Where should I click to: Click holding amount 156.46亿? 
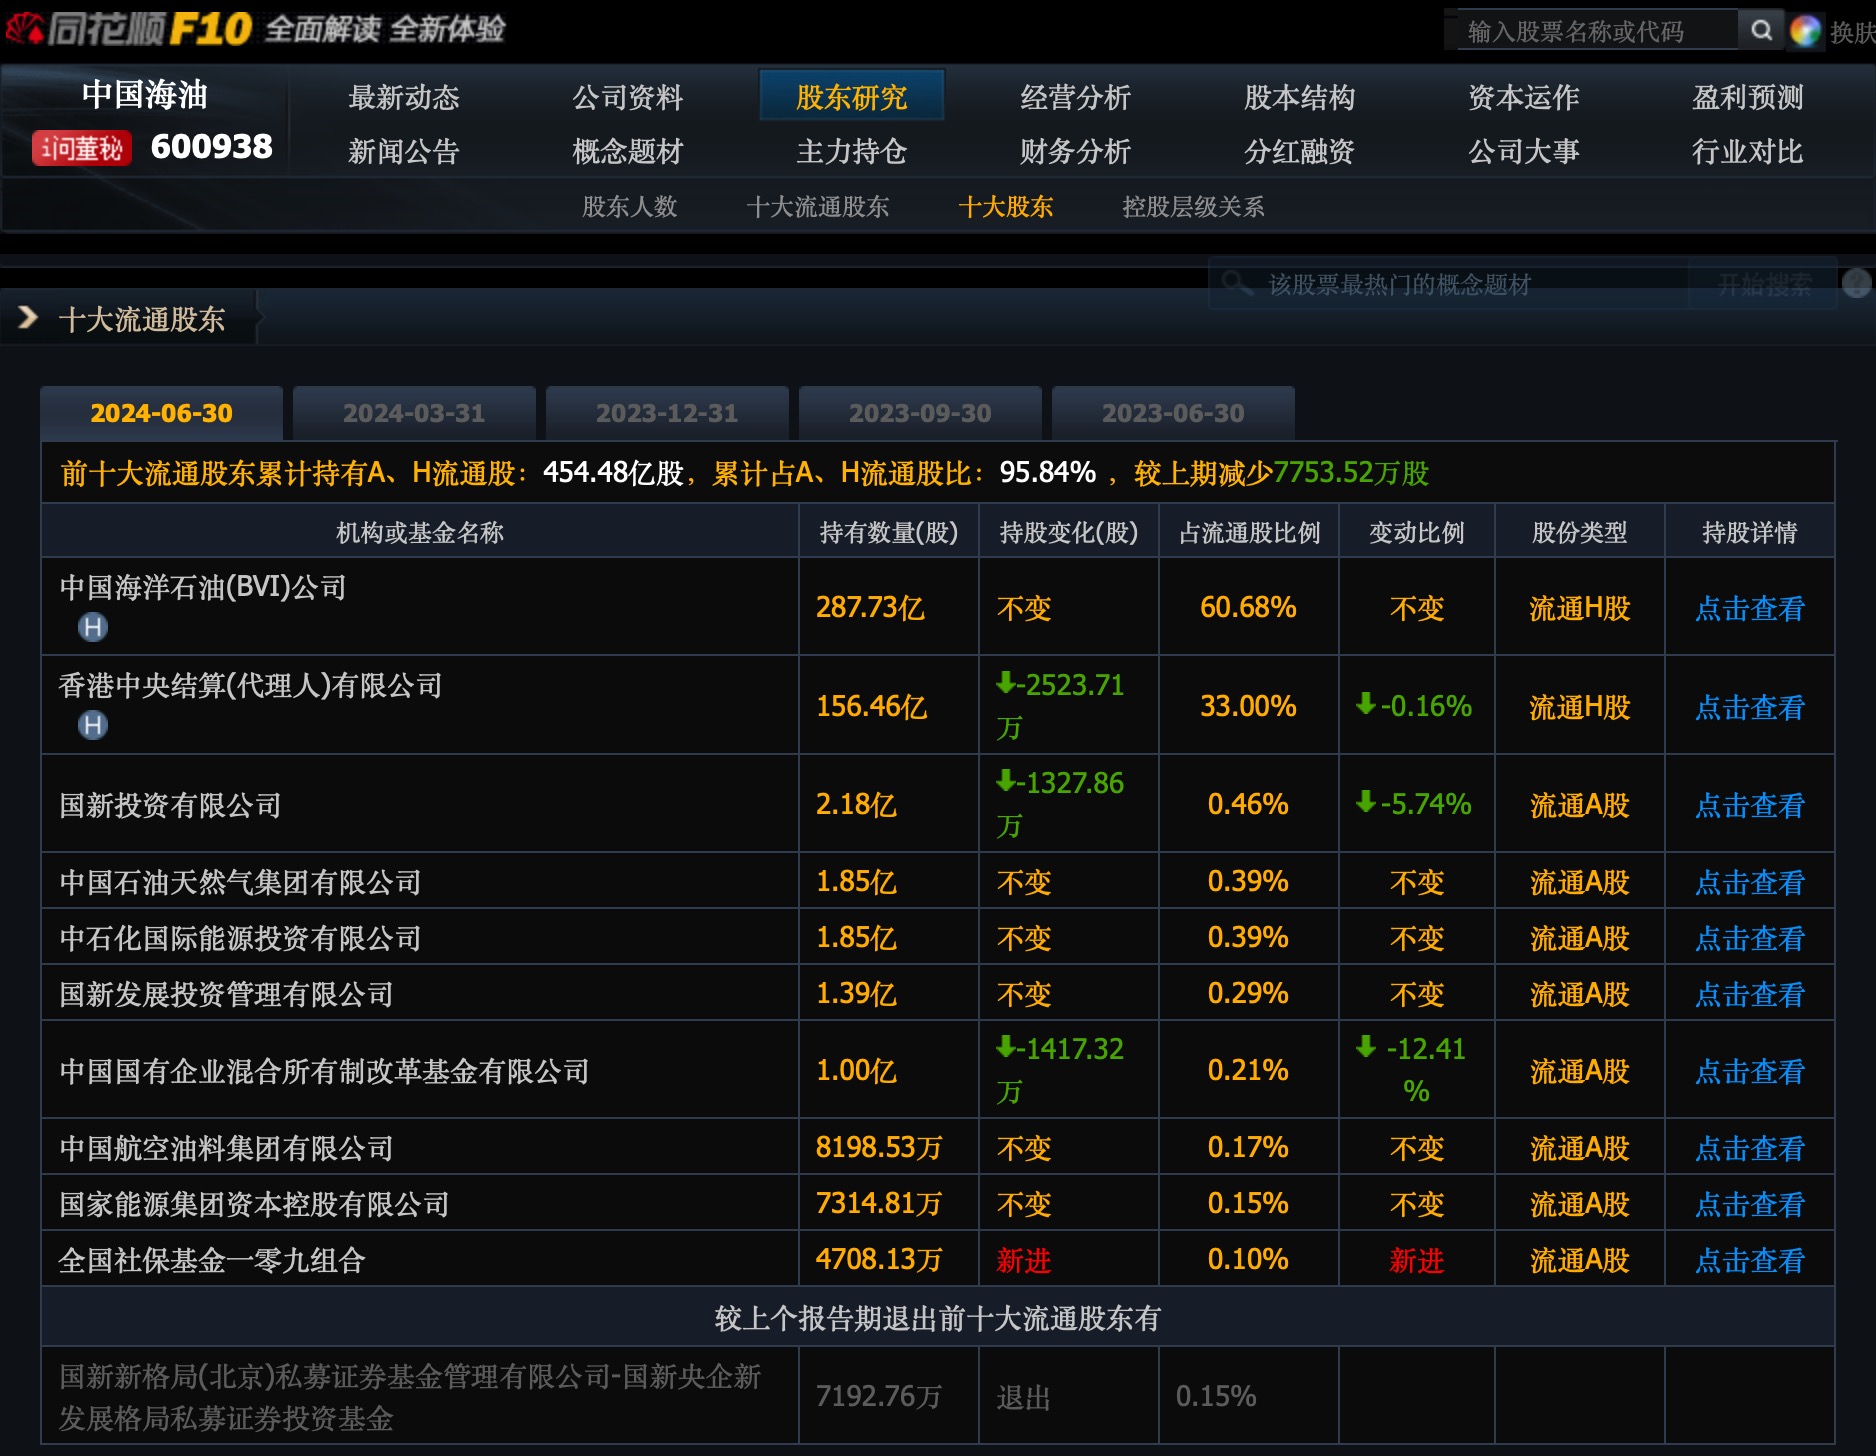pos(871,706)
